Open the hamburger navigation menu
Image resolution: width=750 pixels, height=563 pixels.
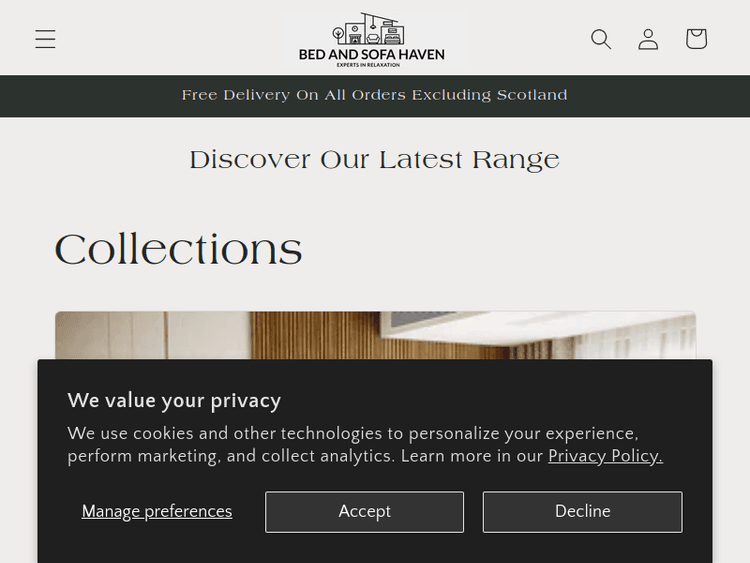(45, 39)
